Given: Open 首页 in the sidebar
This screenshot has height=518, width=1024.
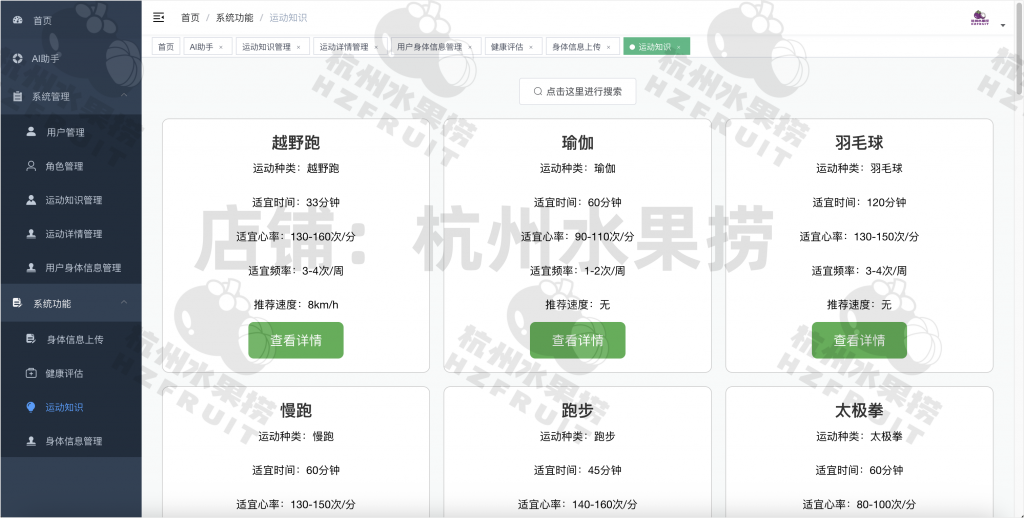Looking at the screenshot, I should pos(71,20).
